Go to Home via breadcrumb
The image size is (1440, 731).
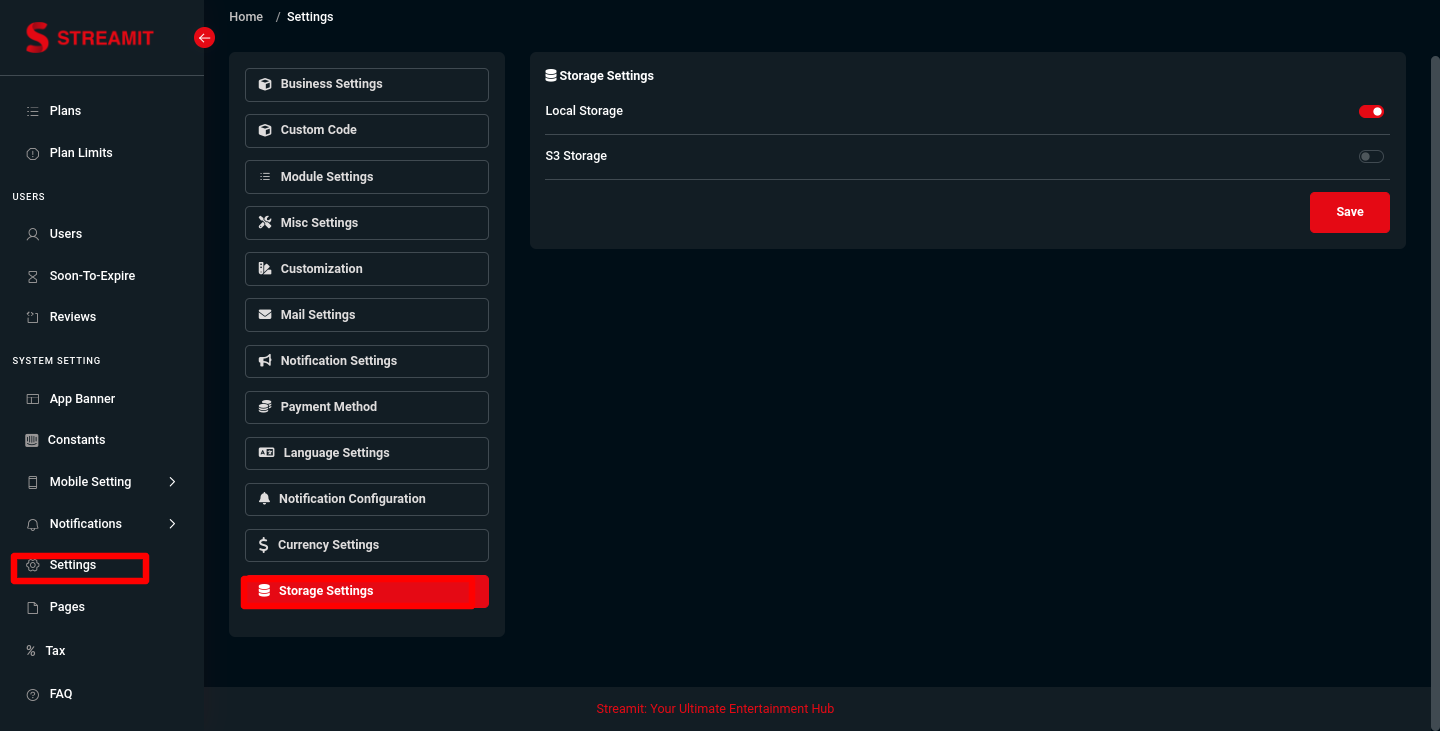pos(246,17)
